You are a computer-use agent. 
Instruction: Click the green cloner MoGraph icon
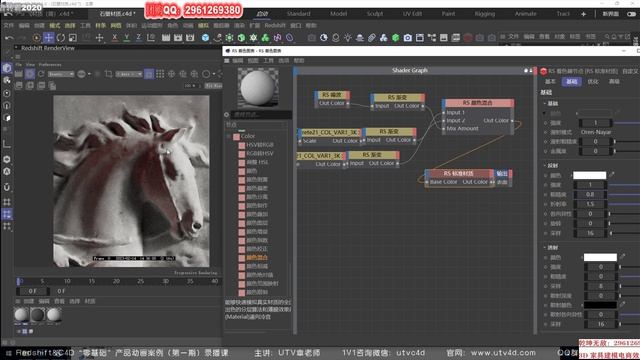point(265,38)
